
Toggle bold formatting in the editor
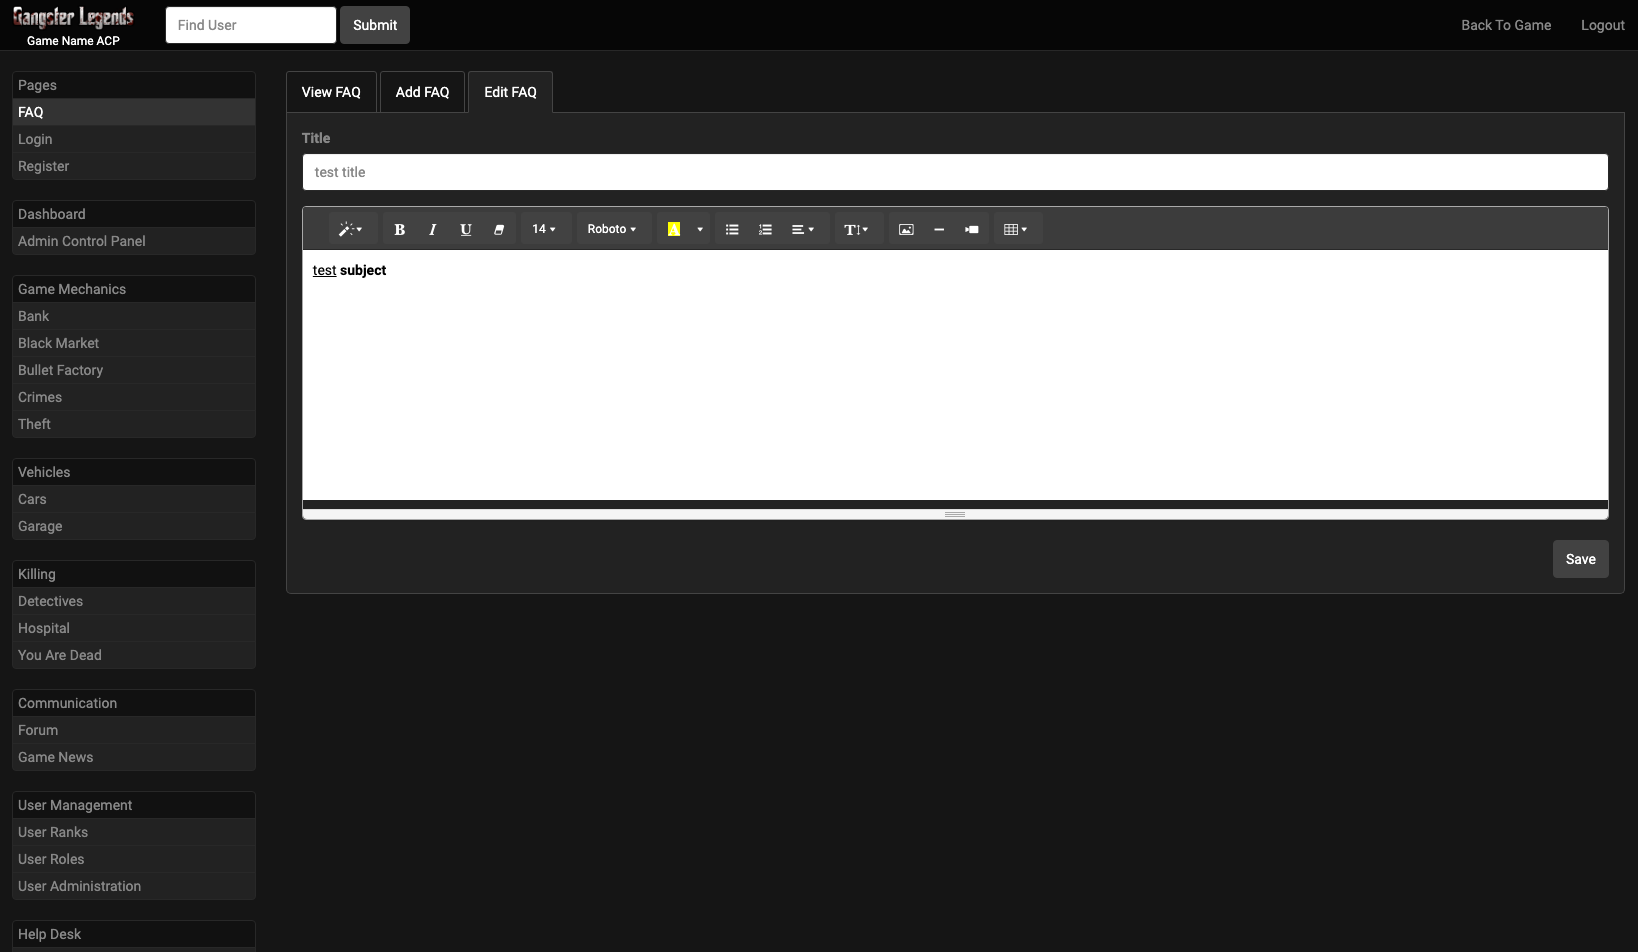pos(399,229)
